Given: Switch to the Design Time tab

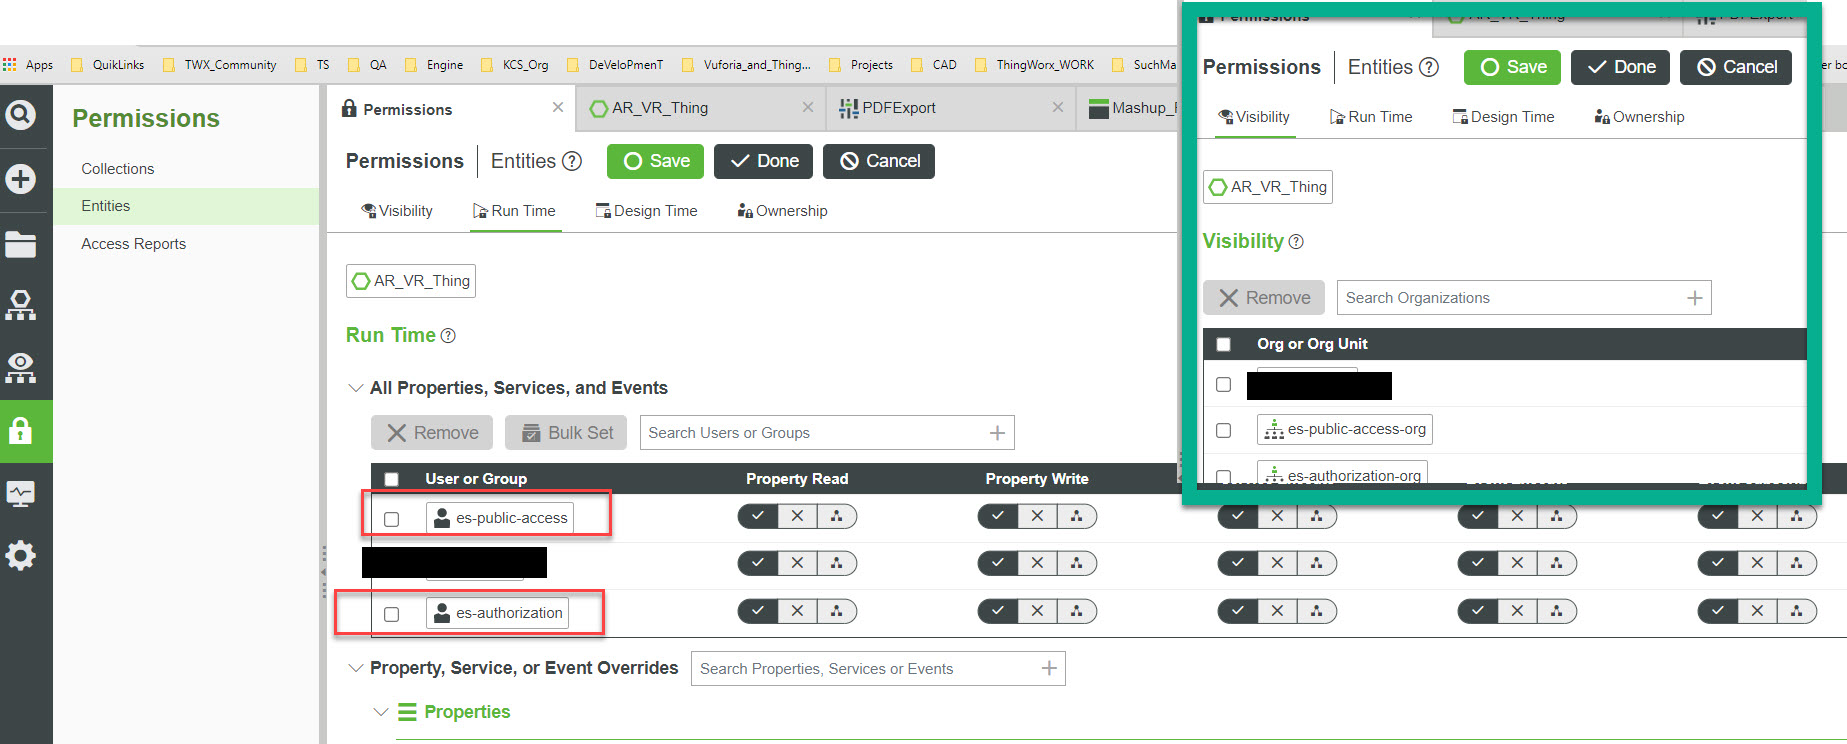Looking at the screenshot, I should point(646,211).
